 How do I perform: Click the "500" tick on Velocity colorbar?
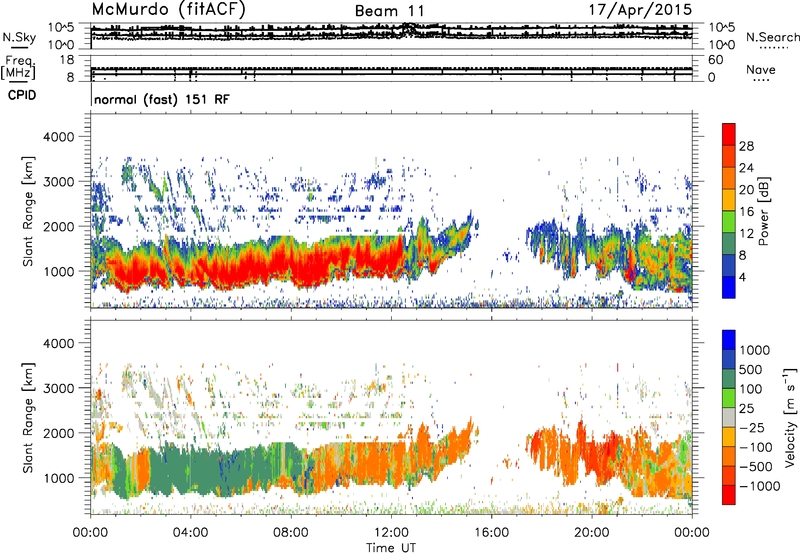(751, 370)
